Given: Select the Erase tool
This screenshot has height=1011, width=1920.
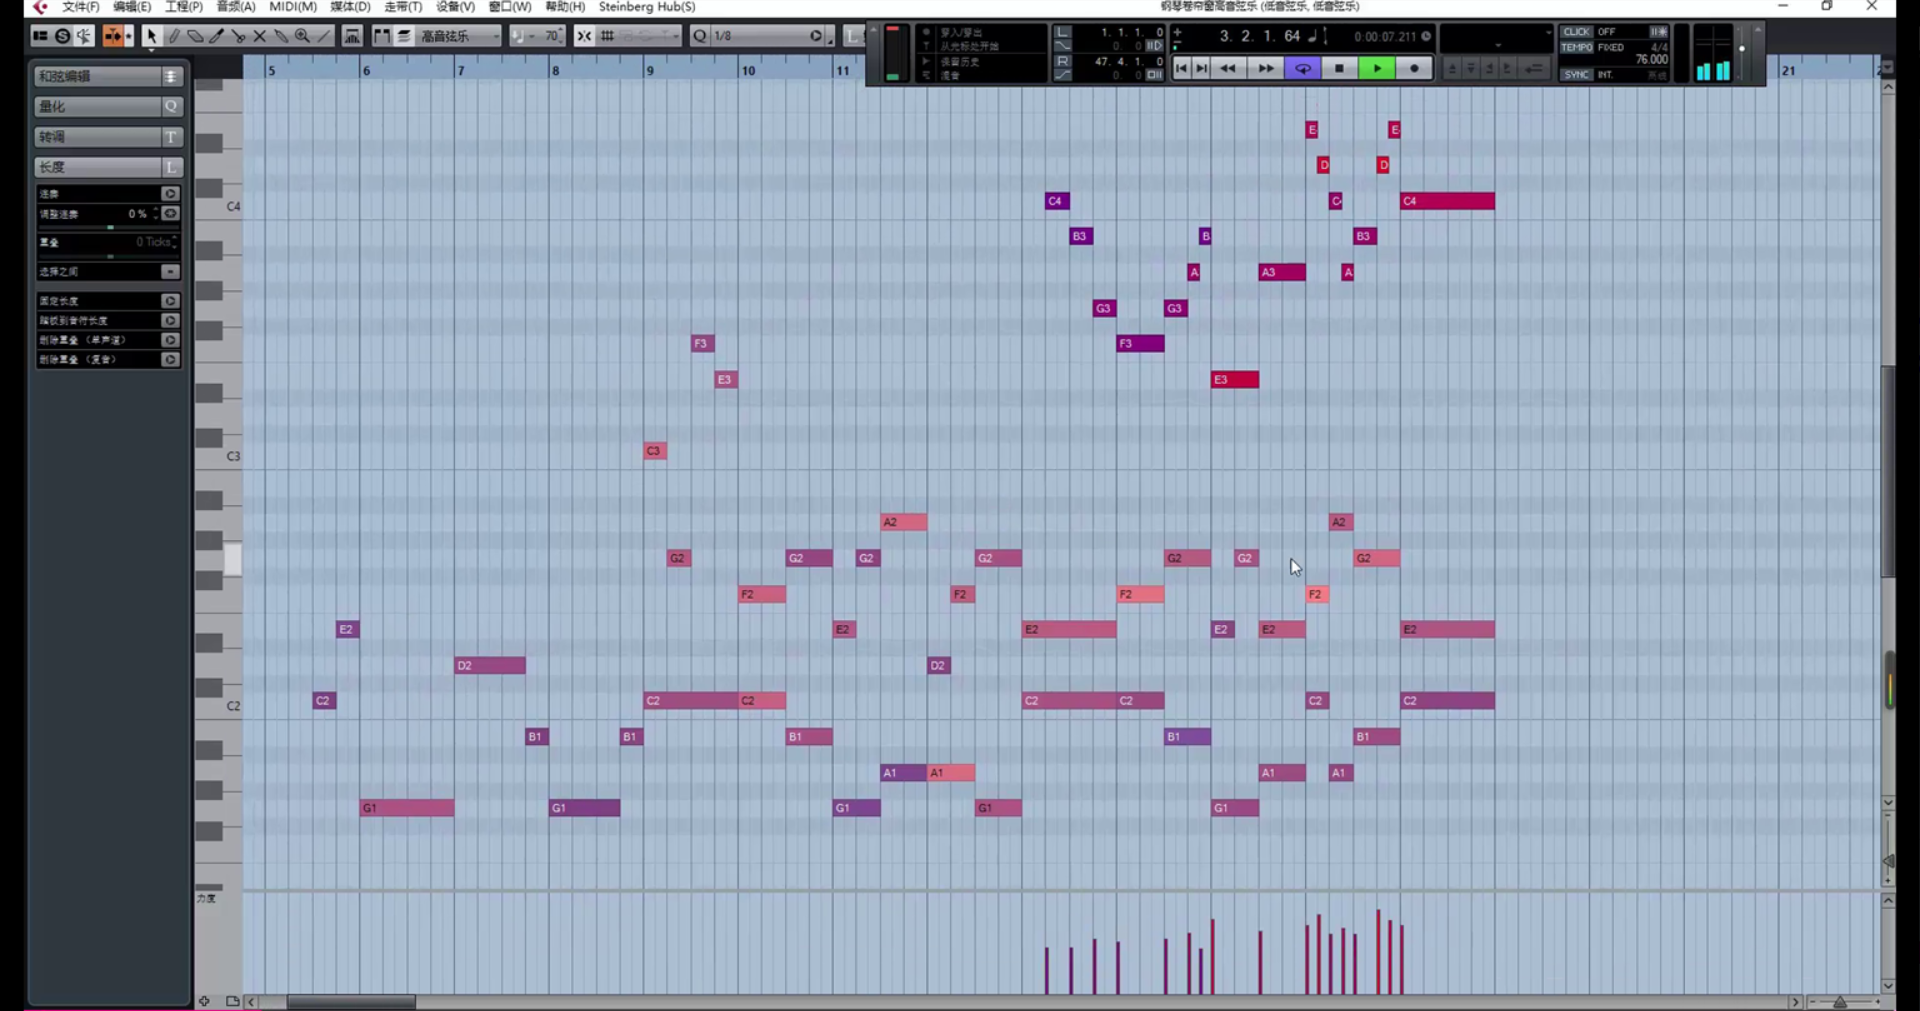Looking at the screenshot, I should [x=195, y=36].
